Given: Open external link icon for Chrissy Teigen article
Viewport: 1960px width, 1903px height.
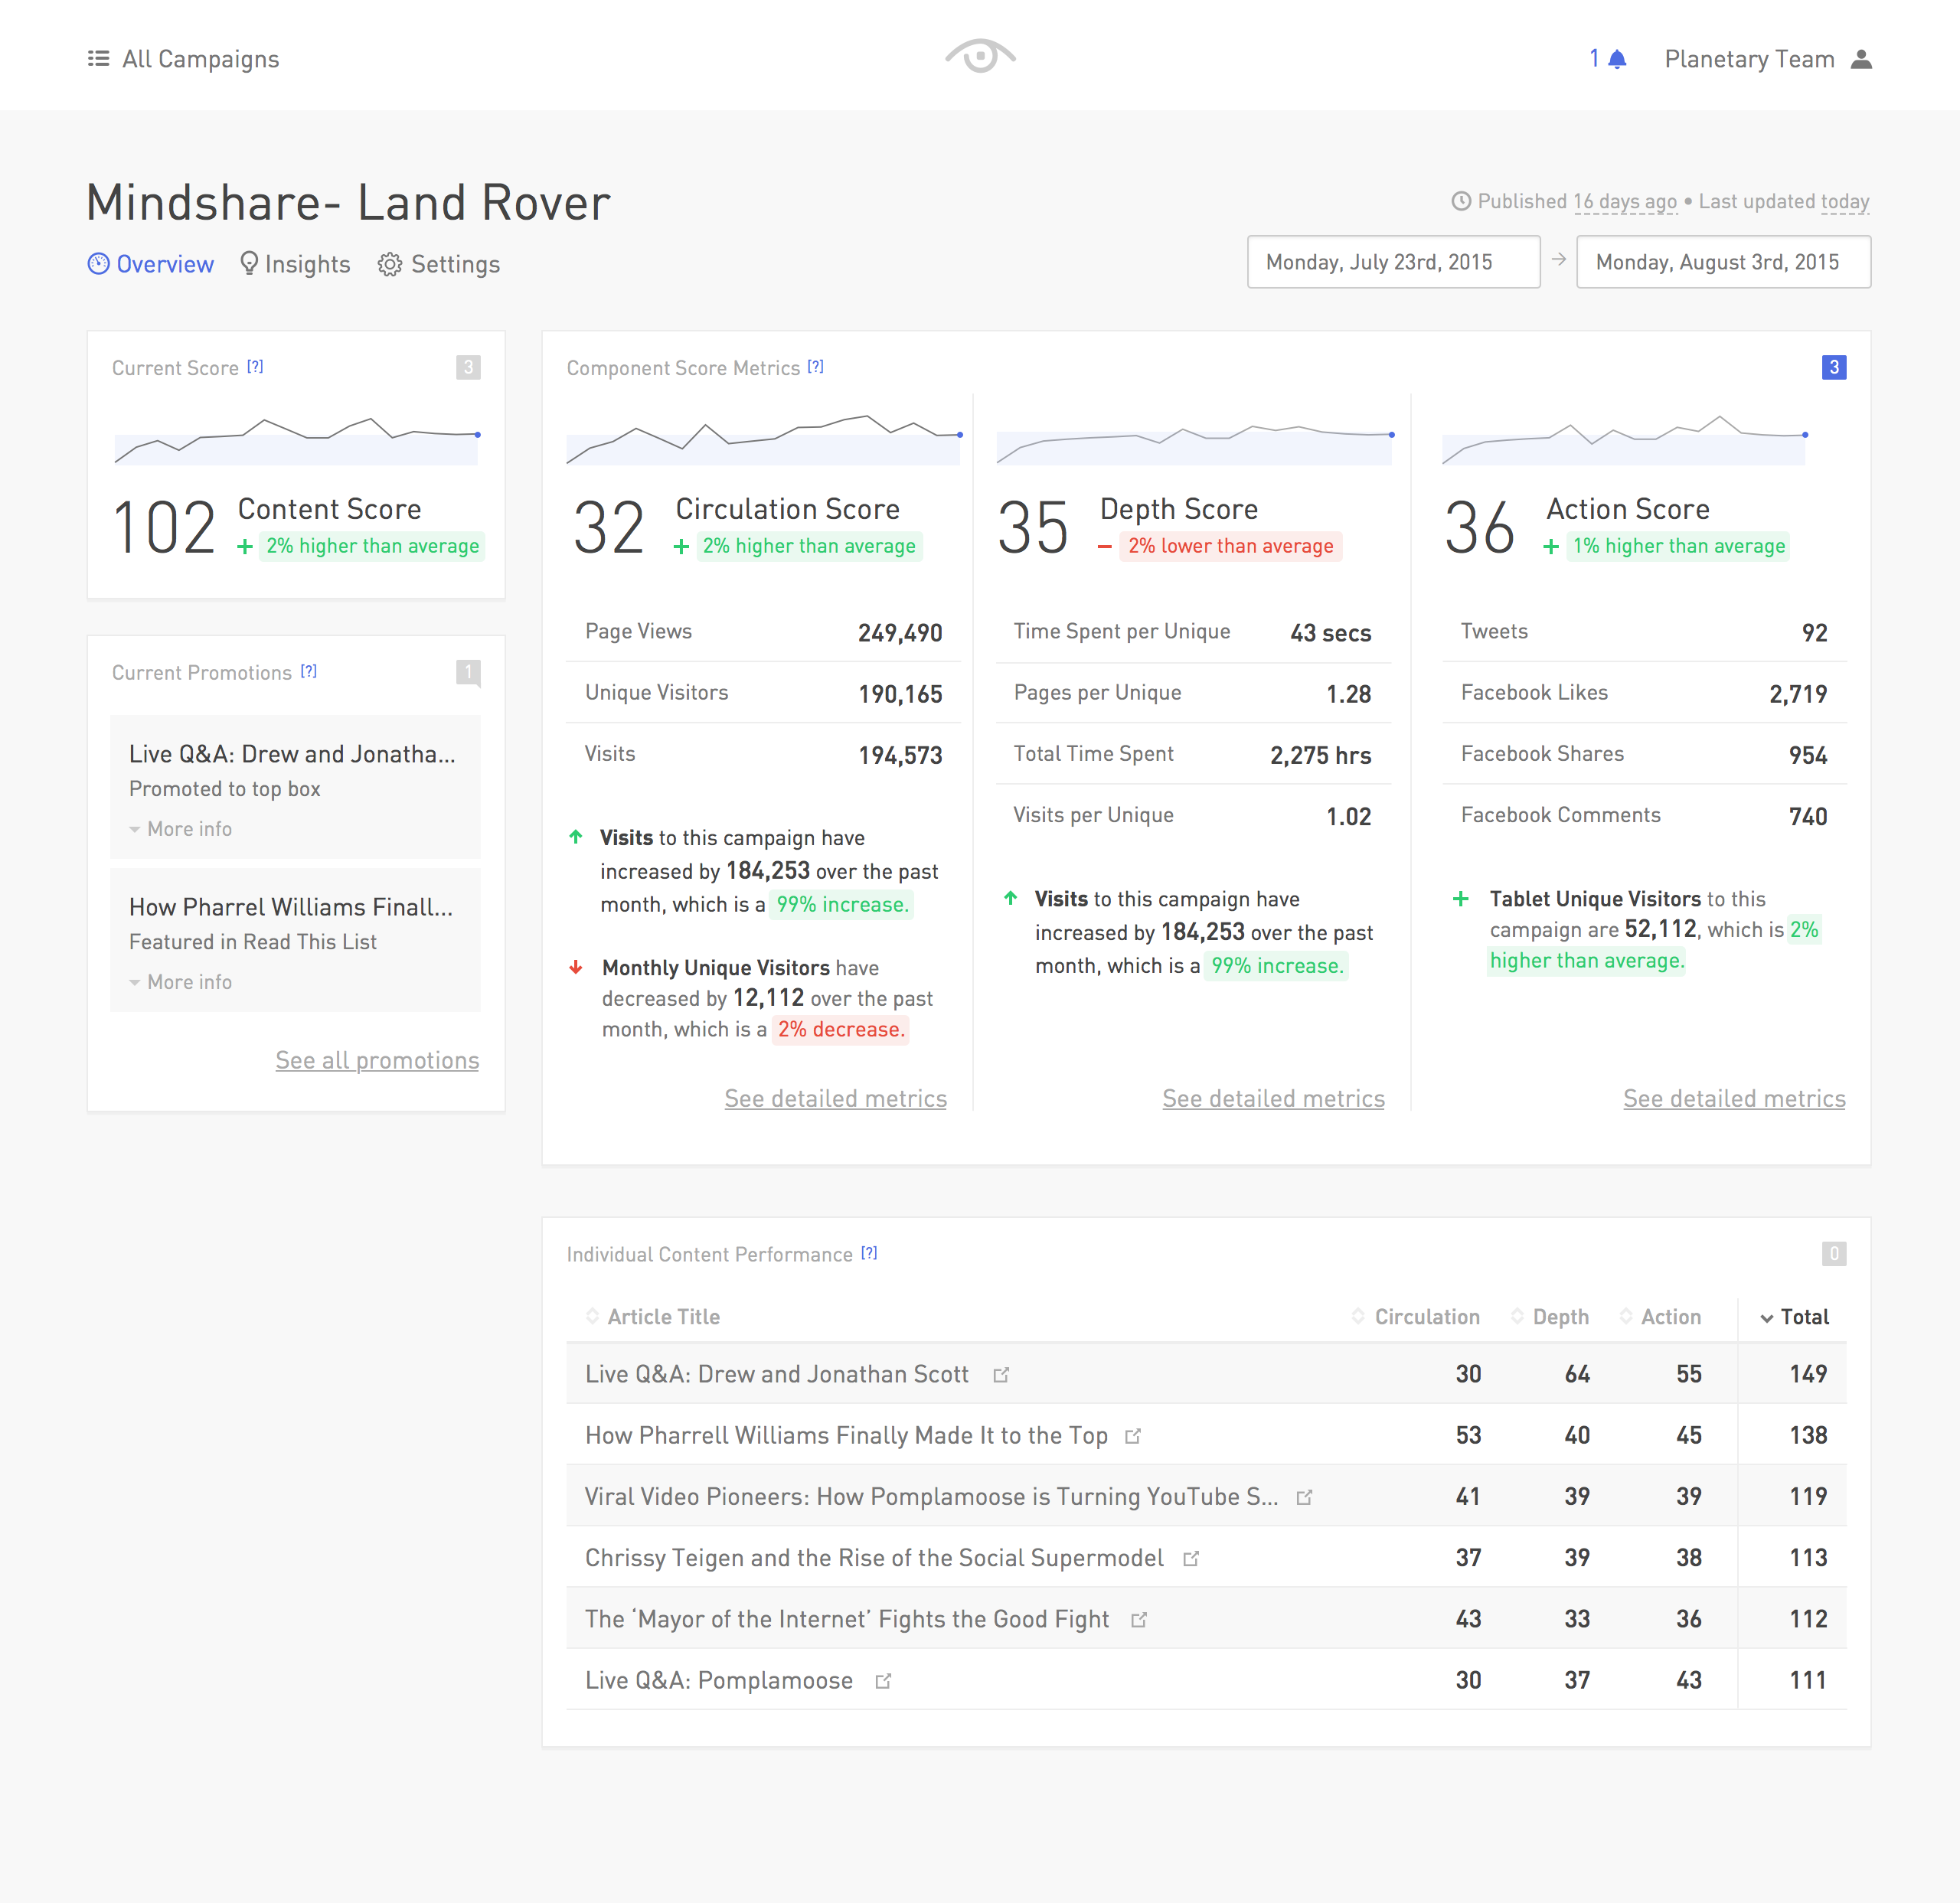Looking at the screenshot, I should click(x=1190, y=1559).
